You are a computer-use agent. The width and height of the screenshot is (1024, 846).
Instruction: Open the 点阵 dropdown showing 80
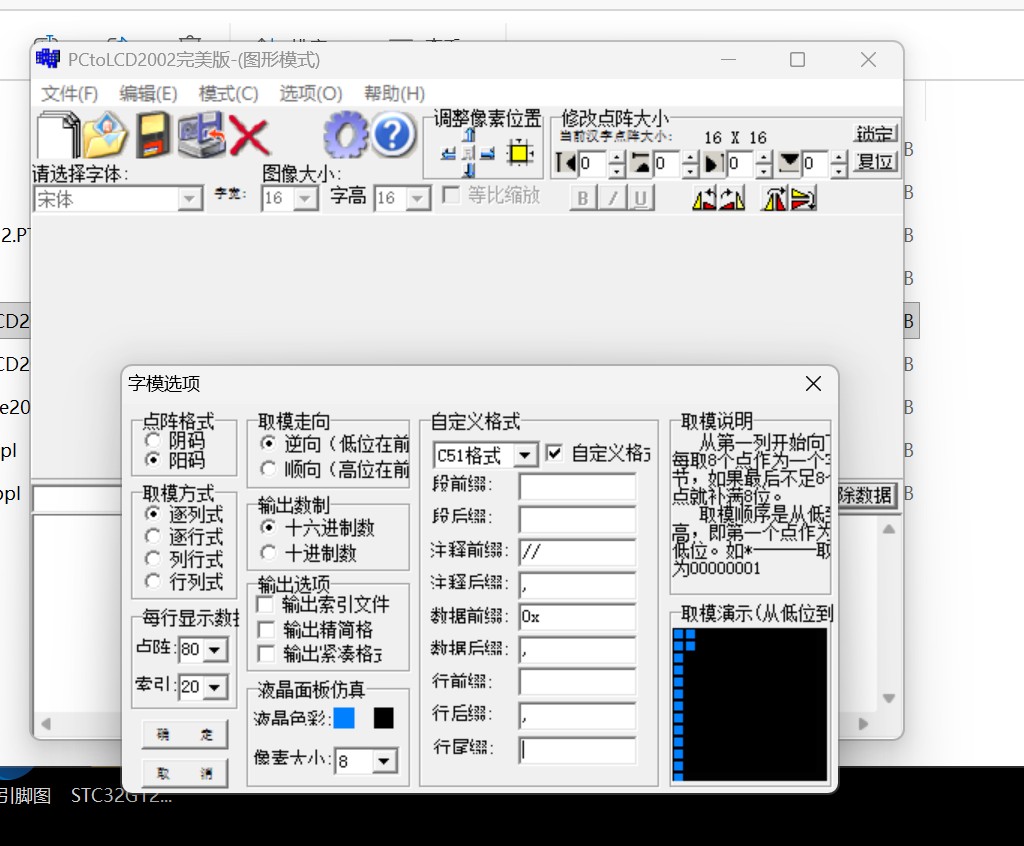click(x=215, y=650)
